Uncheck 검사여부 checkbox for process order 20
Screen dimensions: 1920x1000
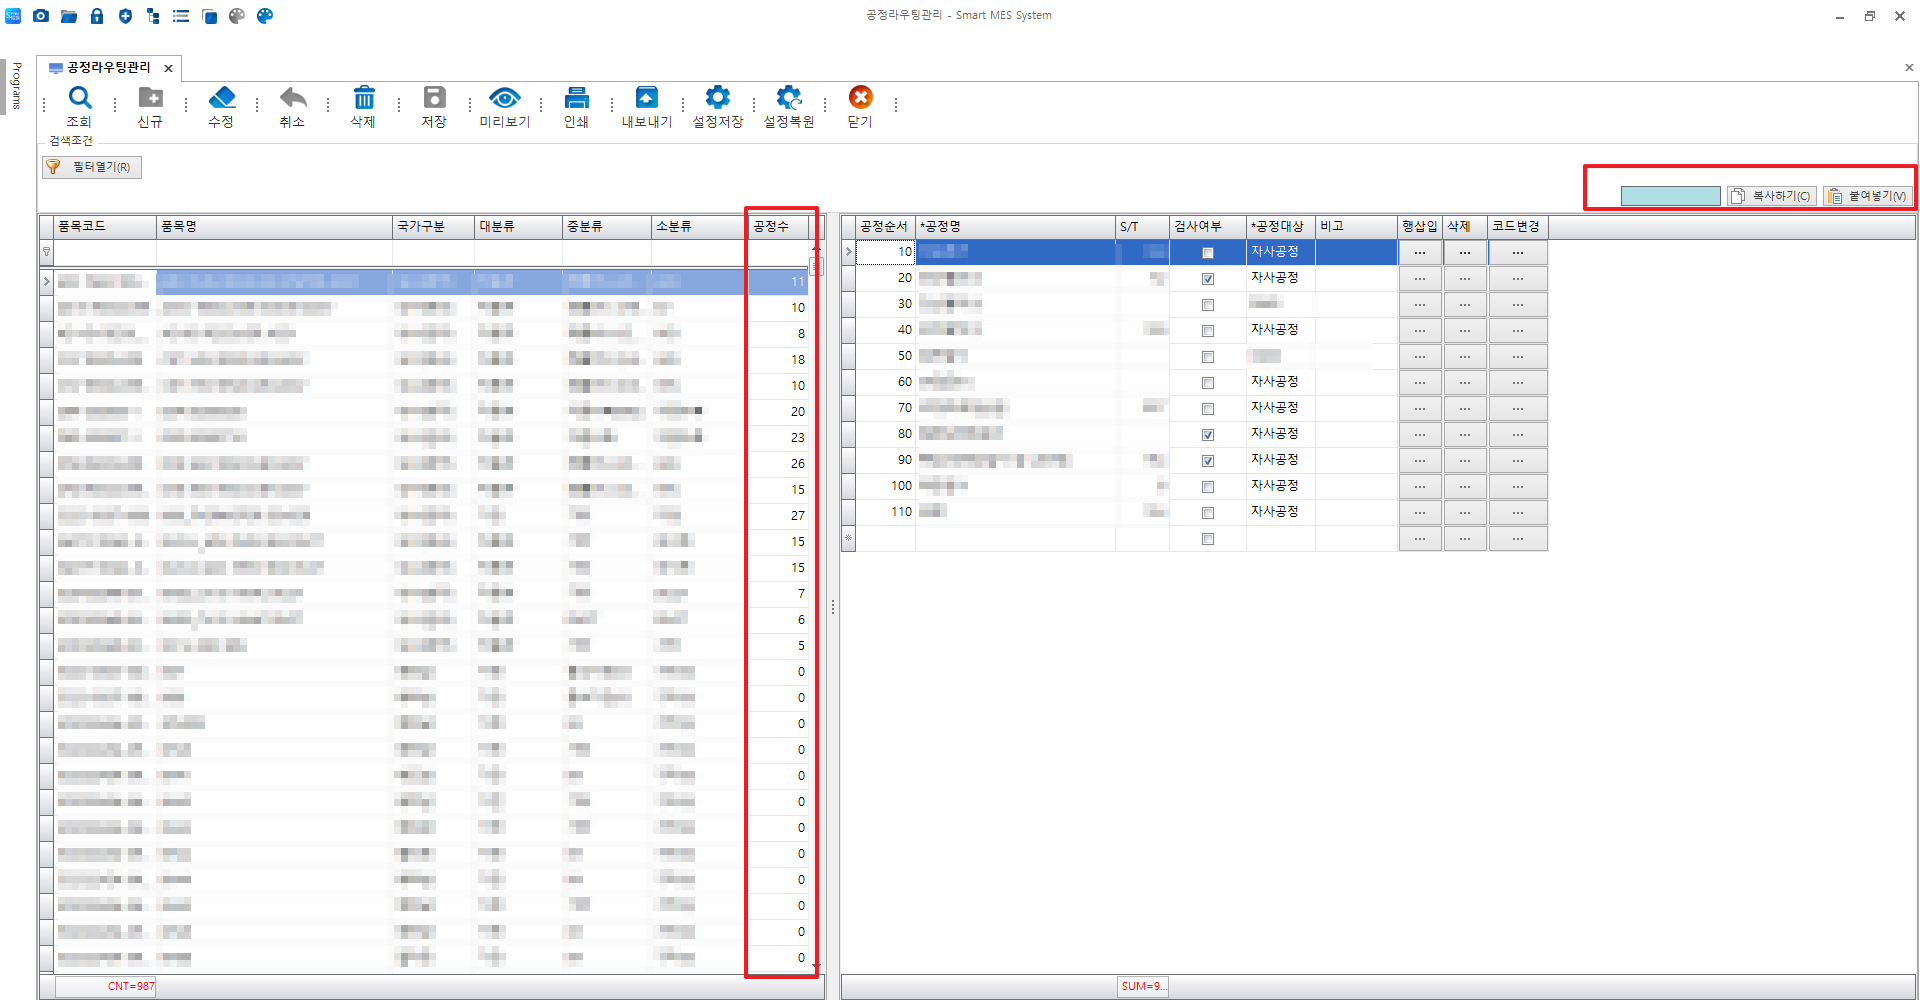(1208, 279)
